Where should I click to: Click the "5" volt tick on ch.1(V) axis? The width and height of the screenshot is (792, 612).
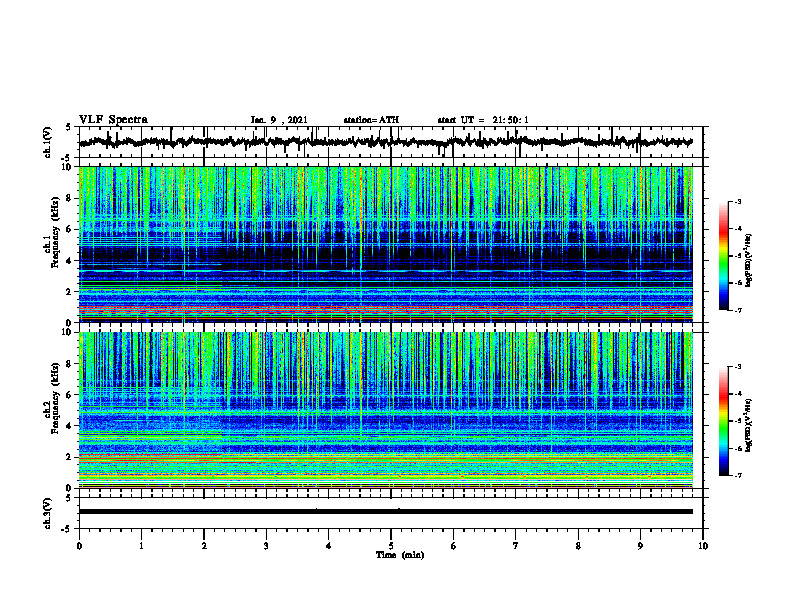pos(67,128)
